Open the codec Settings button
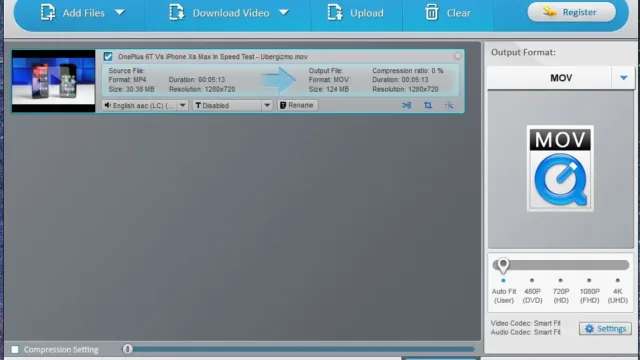This screenshot has height=360, width=640. 605,329
